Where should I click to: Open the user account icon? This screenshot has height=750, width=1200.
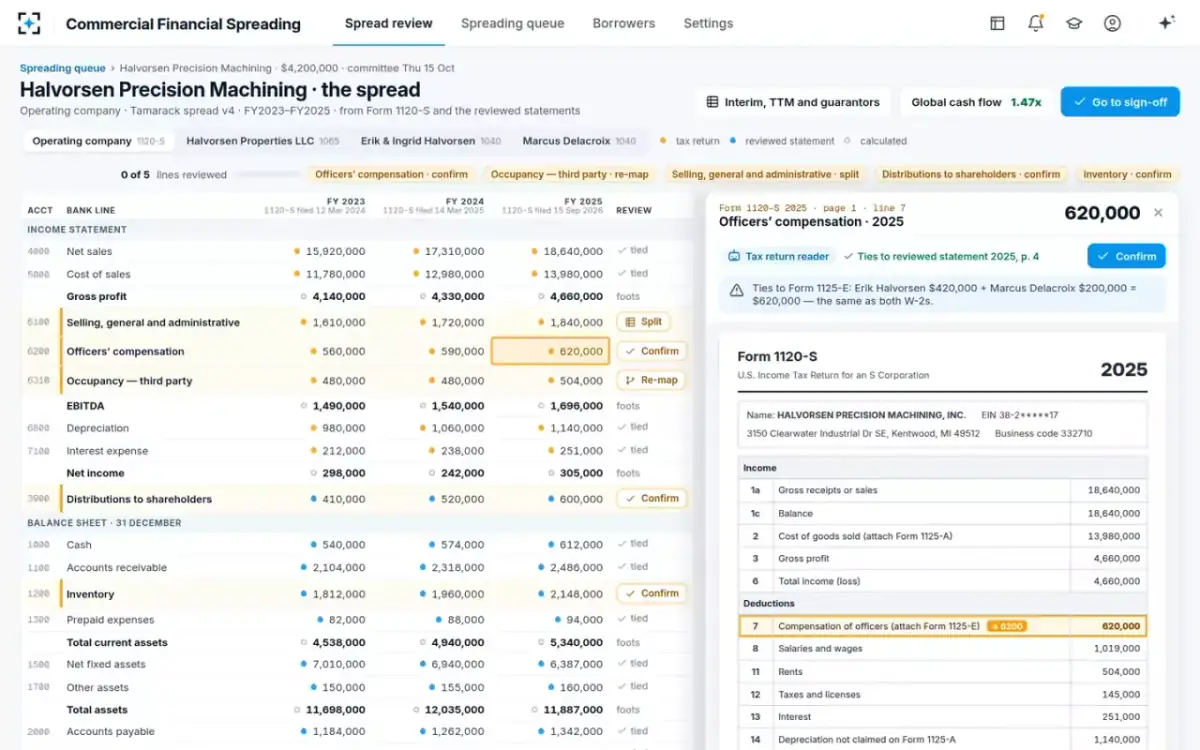pyautogui.click(x=1112, y=23)
